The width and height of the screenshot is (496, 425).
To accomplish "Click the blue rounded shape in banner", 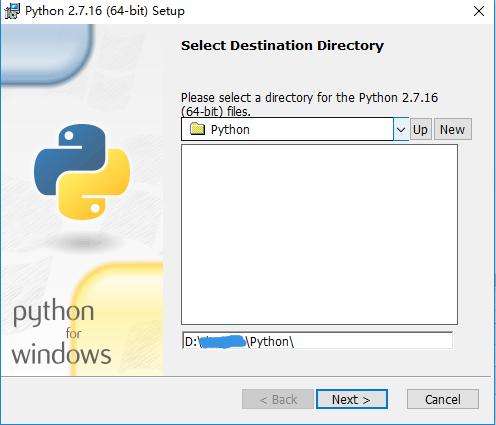I will coord(47,54).
